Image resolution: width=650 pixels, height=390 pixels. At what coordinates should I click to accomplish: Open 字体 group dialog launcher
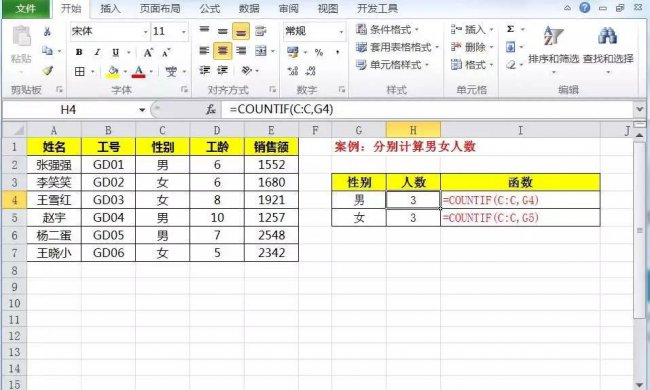(x=184, y=90)
